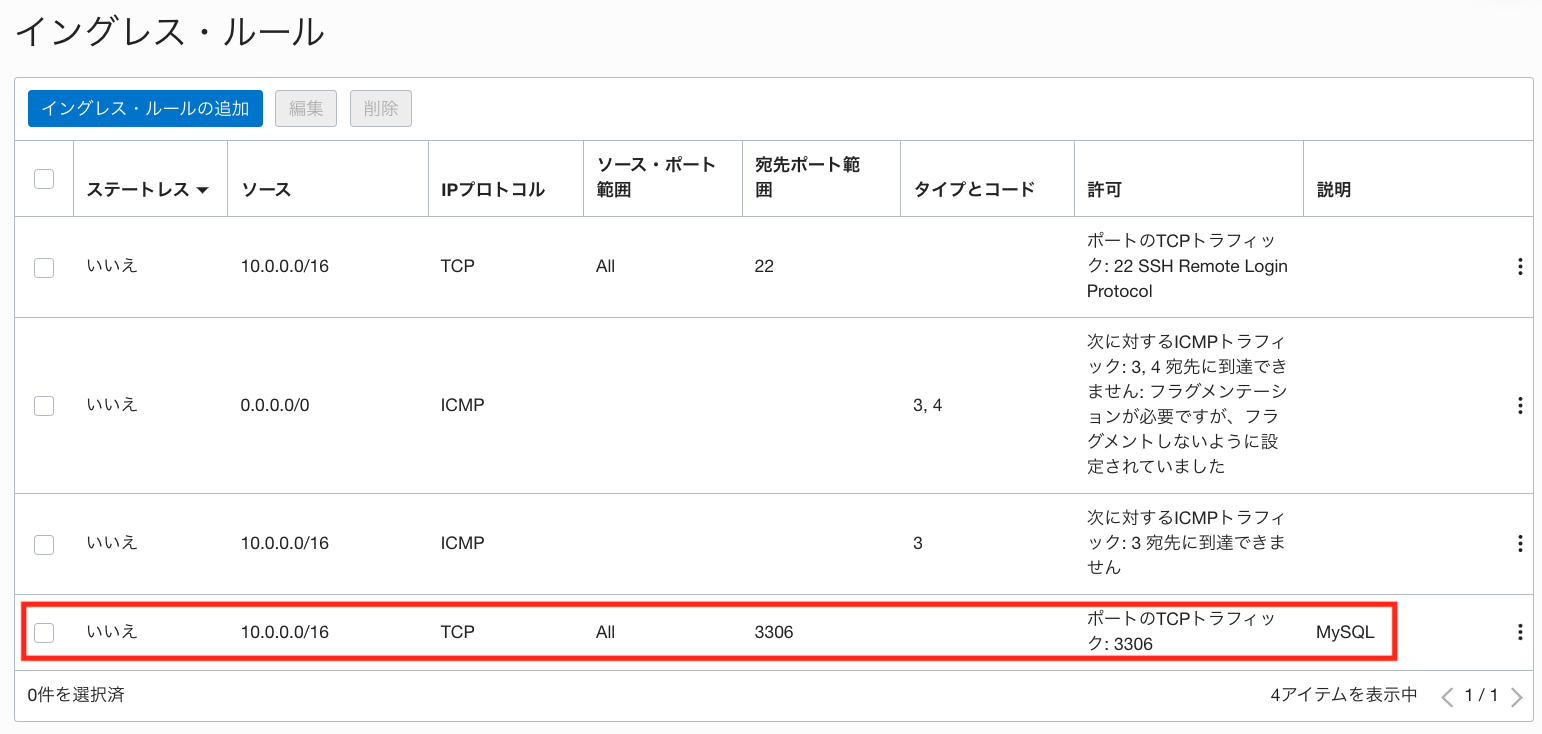Click the ソース column header
The height and width of the screenshot is (734, 1542).
pyautogui.click(x=266, y=189)
